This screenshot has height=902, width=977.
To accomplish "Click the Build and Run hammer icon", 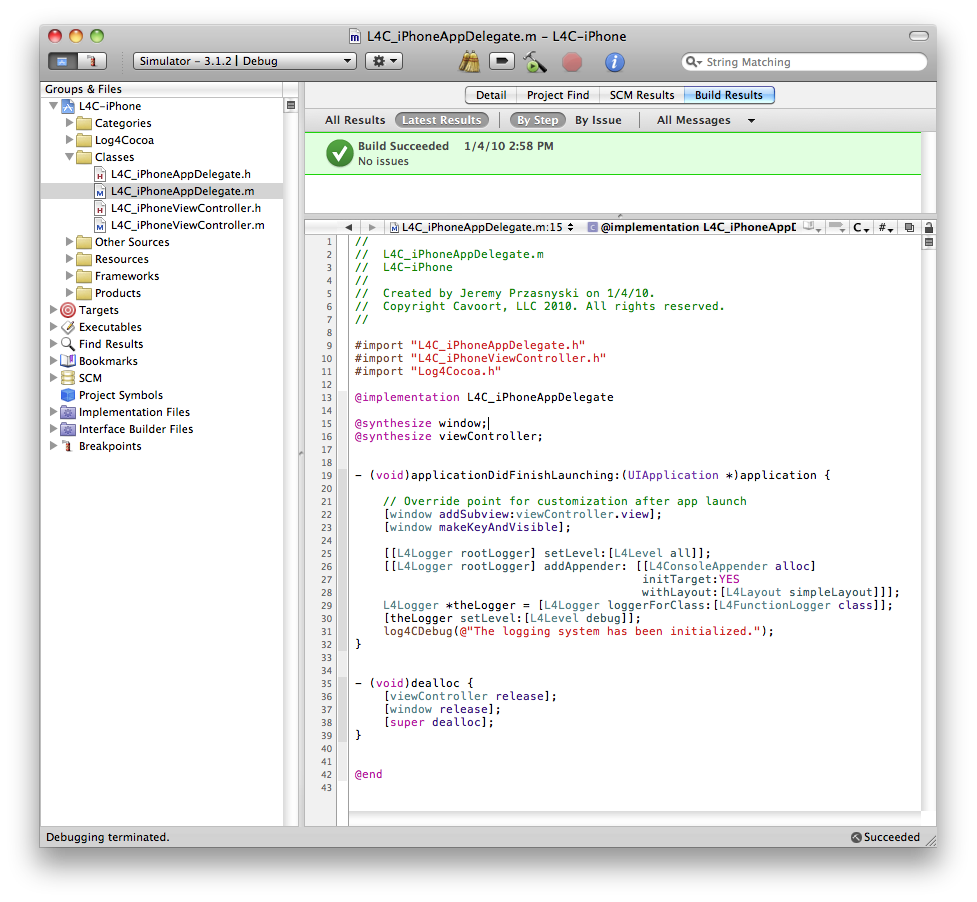I will coord(535,62).
